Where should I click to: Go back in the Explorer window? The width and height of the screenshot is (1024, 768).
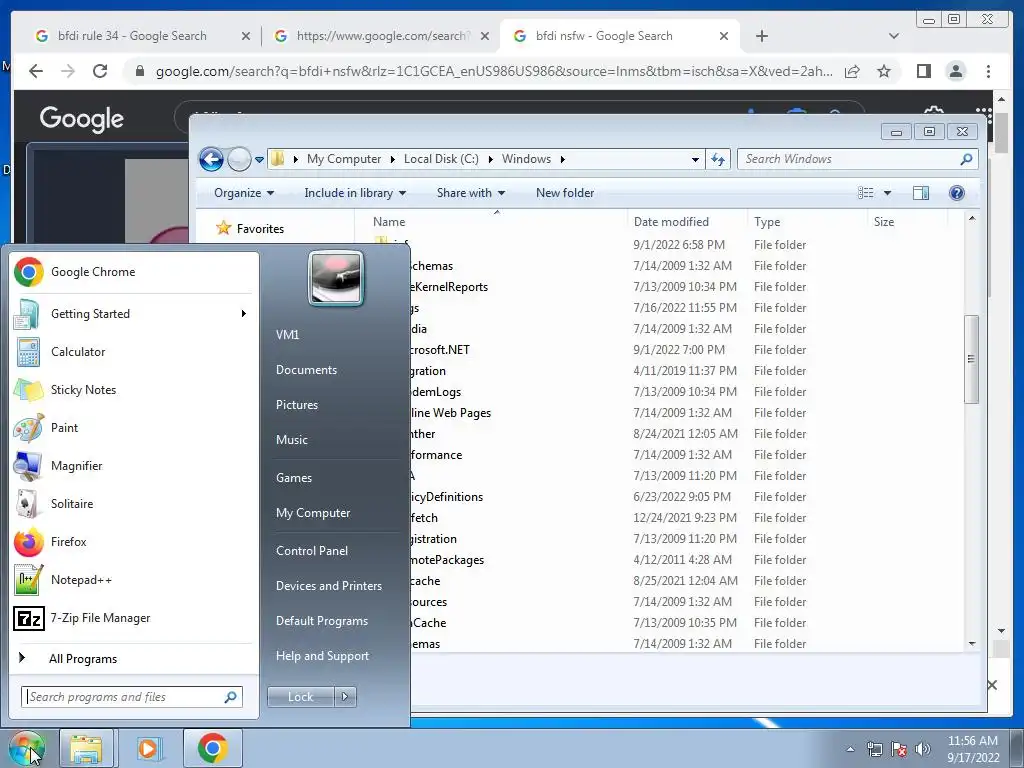click(x=211, y=159)
